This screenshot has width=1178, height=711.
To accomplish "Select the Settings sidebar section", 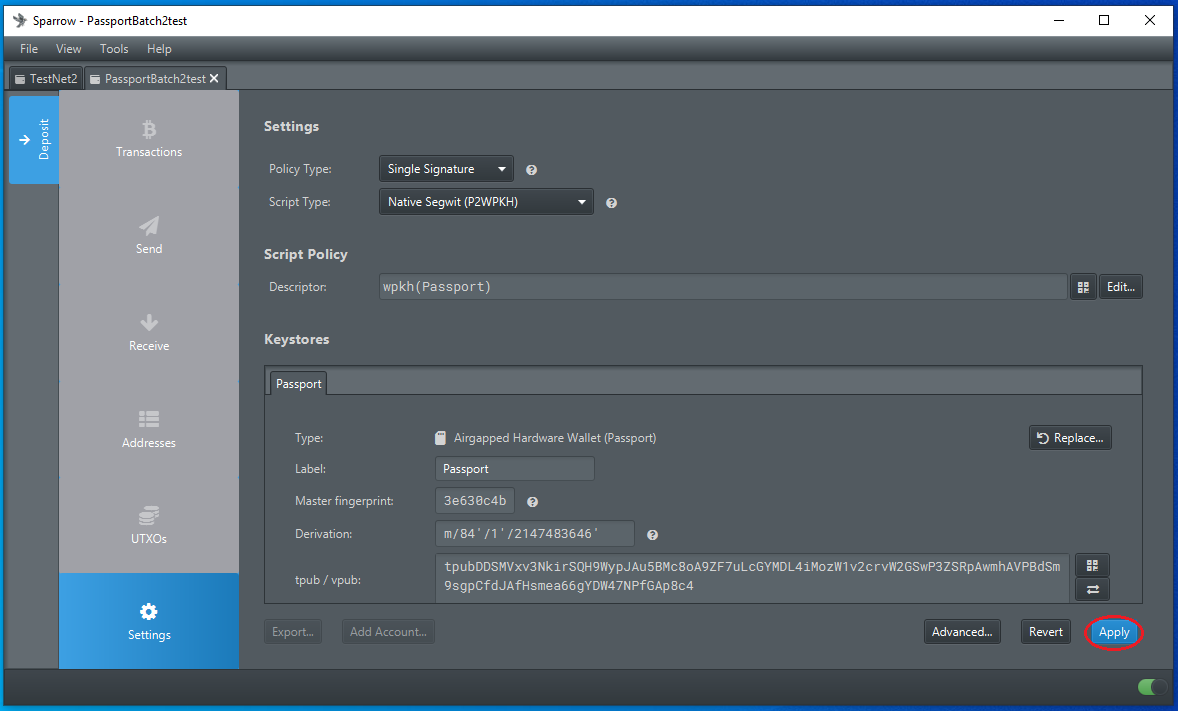I will click(x=149, y=621).
